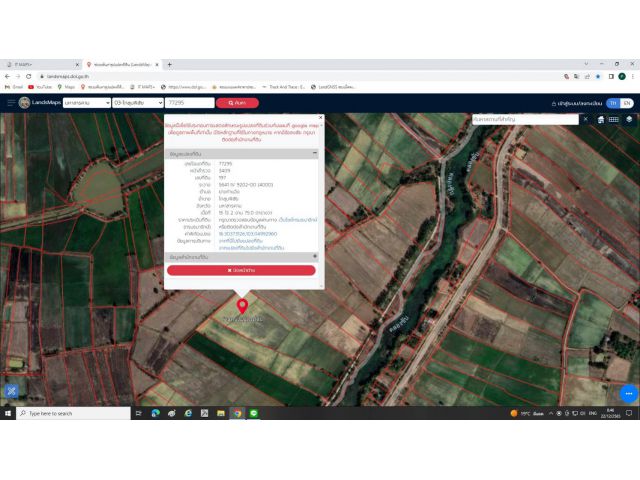This screenshot has width=640, height=480.
Task: Open the blue chat bubble button
Action: tap(629, 393)
